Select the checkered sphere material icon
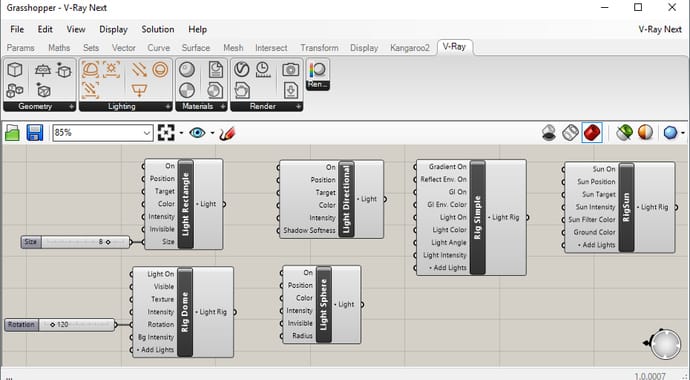690x380 pixels. coord(187,91)
